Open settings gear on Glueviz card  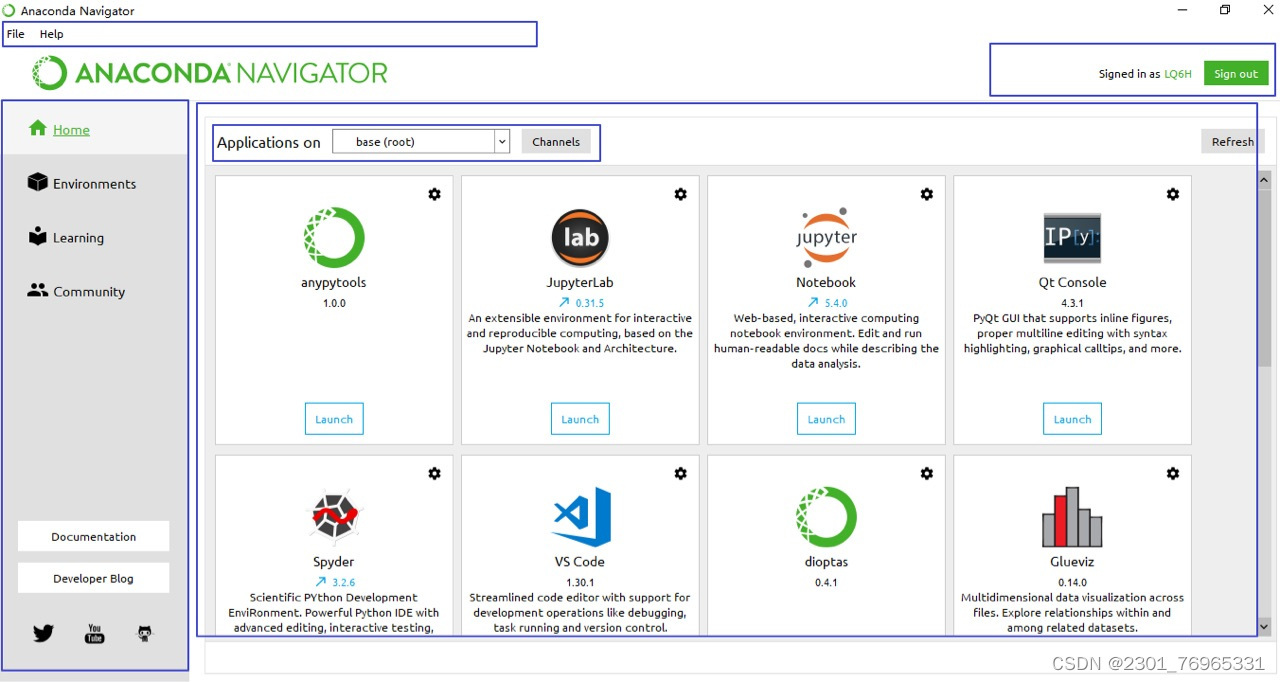(x=1172, y=473)
